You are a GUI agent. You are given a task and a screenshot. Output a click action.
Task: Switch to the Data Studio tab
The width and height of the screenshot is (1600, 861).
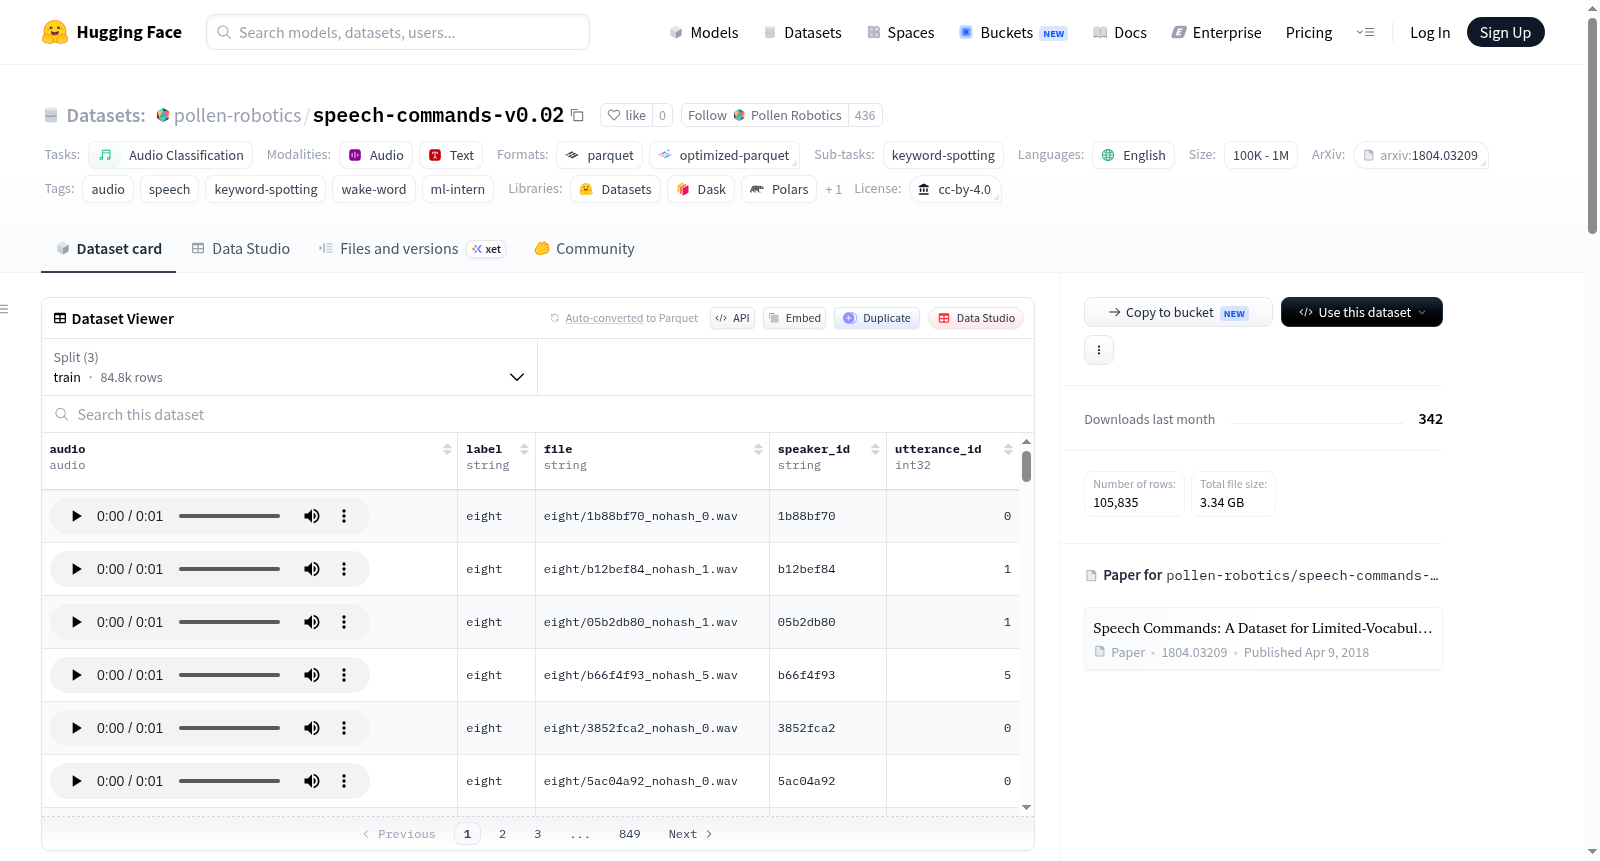tap(241, 249)
